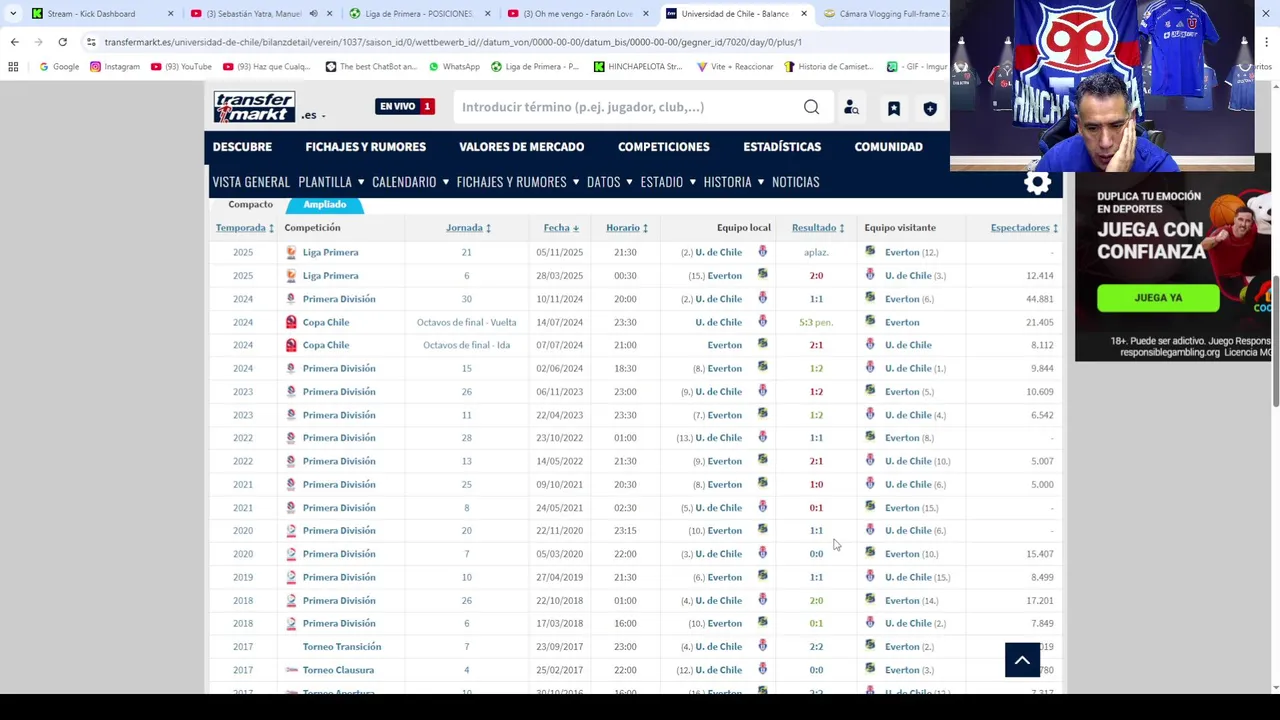
Task: Click the 1:1 result of 10/11/2024
Action: [x=816, y=299]
